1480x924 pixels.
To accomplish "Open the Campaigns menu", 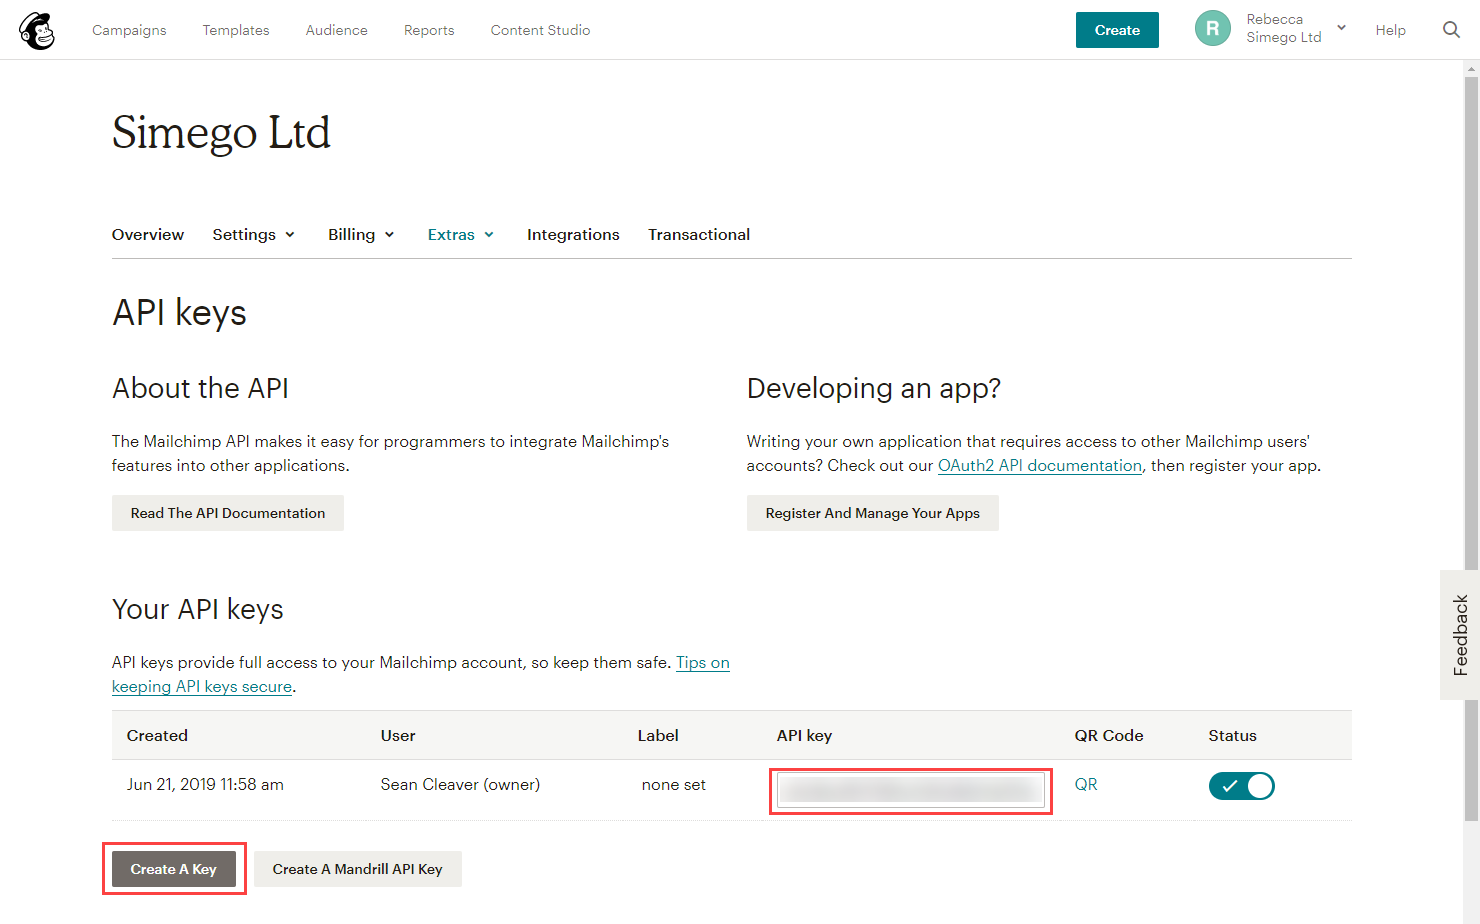I will (x=129, y=30).
